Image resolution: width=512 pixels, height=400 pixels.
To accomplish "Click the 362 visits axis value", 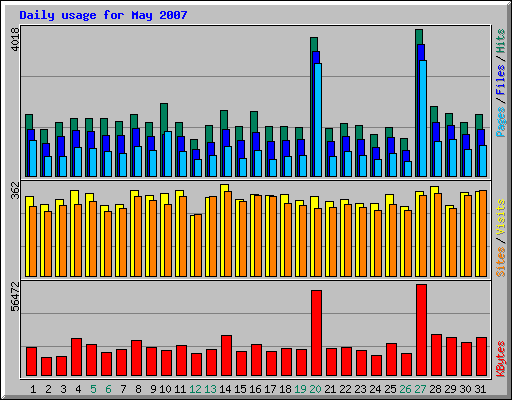I will 15,190.
